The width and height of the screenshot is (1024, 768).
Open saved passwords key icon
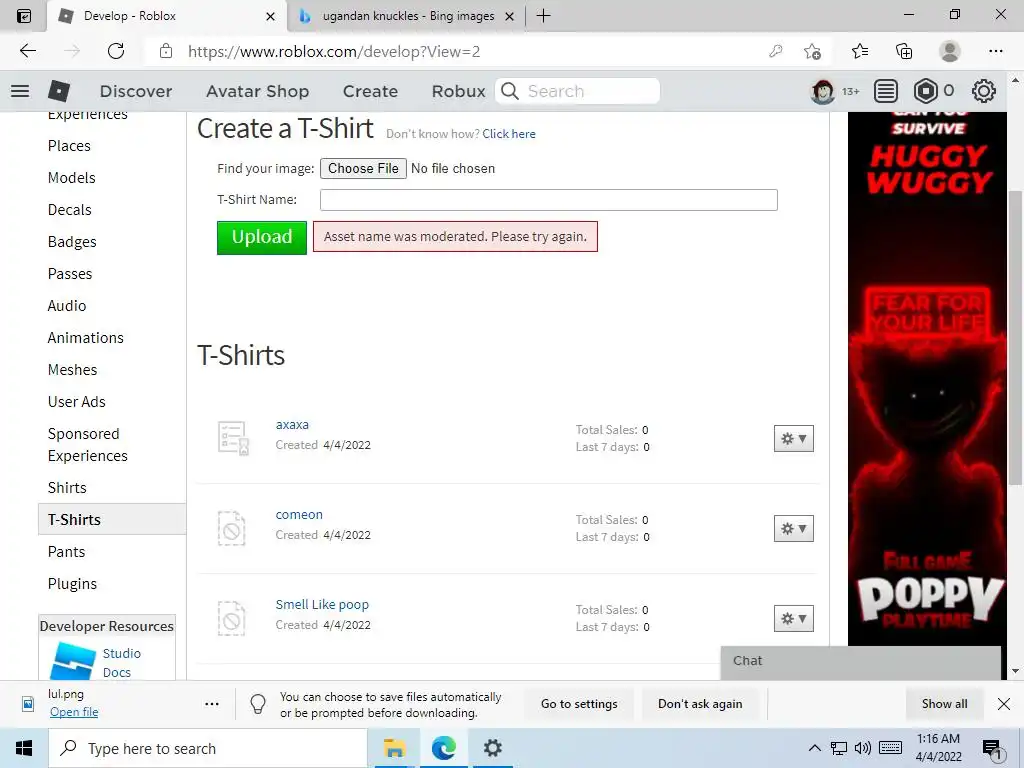click(776, 51)
